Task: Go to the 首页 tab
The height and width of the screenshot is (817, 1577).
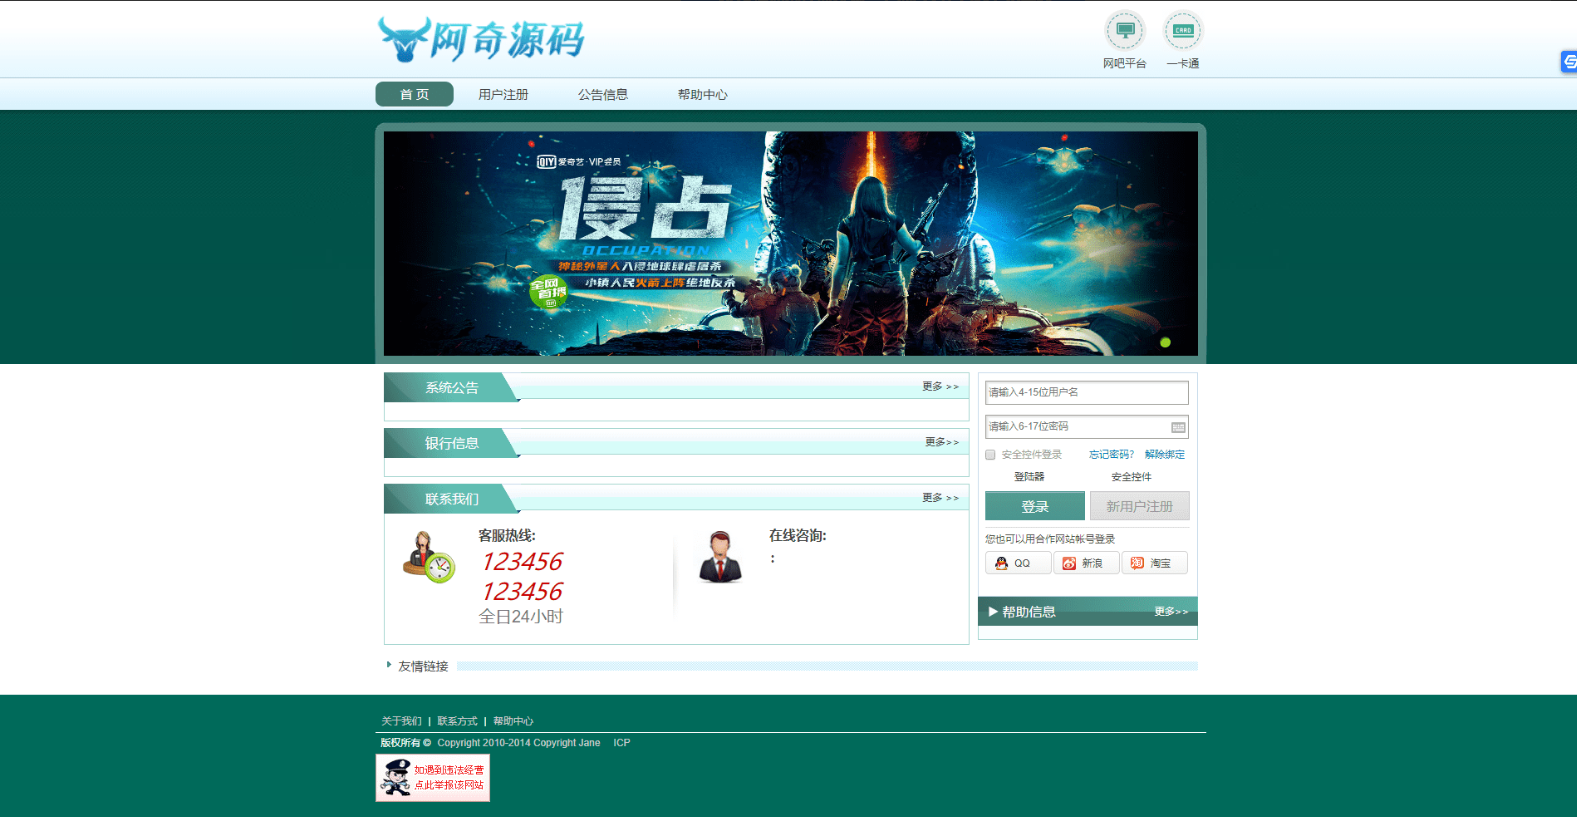Action: pyautogui.click(x=414, y=94)
